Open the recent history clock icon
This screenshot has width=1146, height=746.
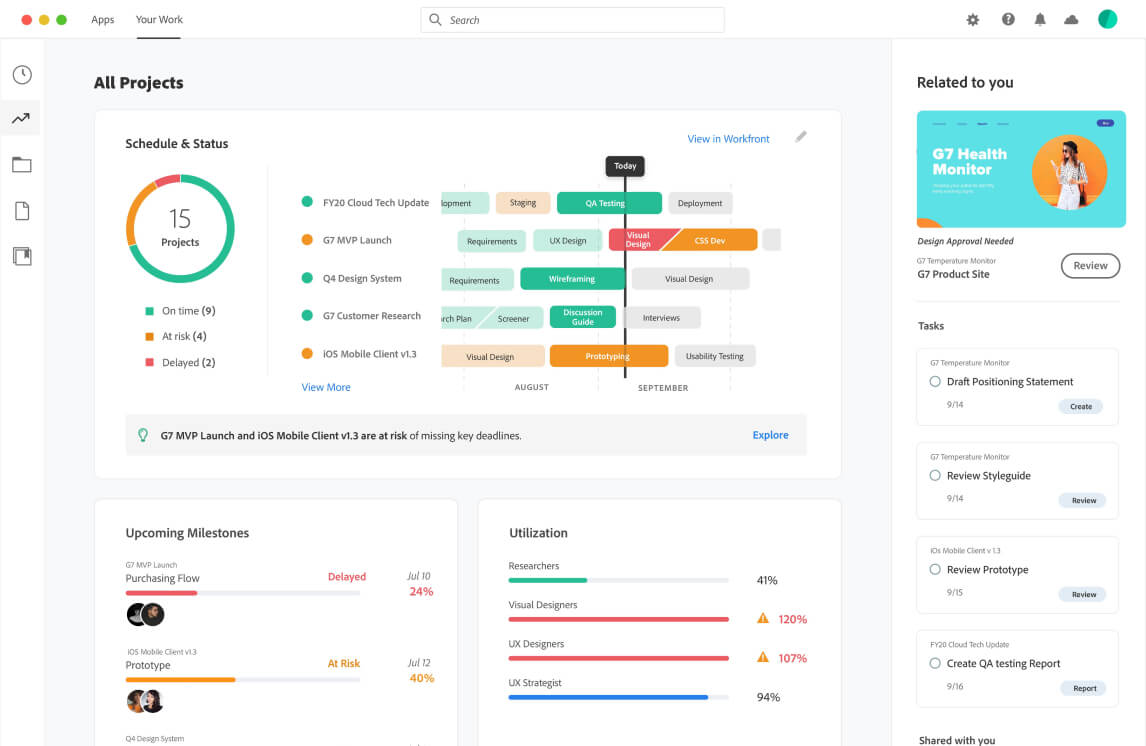pos(22,75)
